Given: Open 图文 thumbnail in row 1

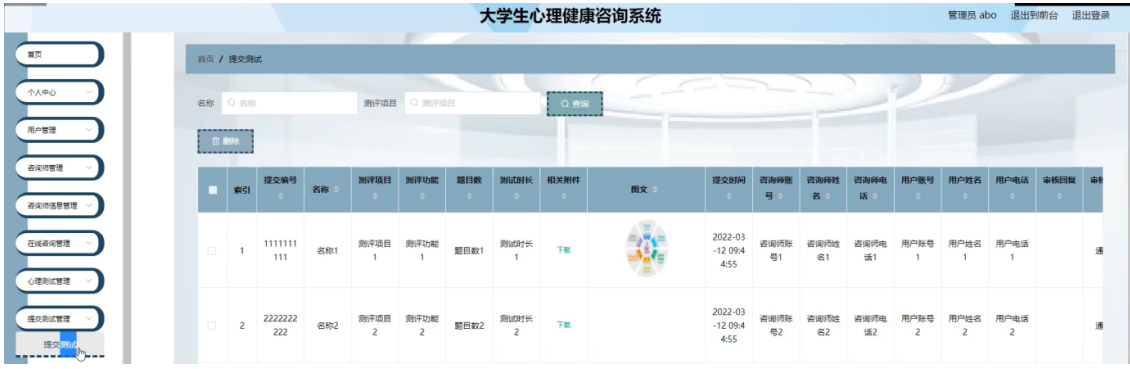Looking at the screenshot, I should (x=646, y=249).
